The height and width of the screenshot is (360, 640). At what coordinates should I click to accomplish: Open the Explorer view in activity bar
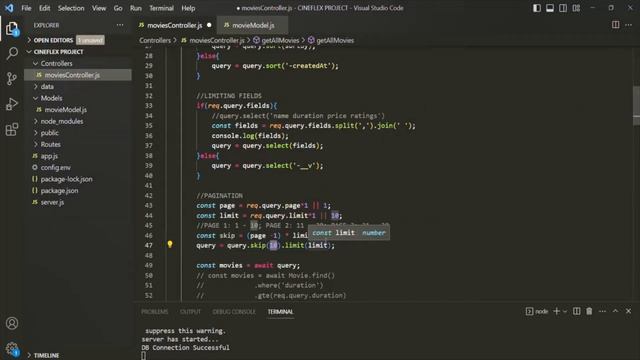point(12,29)
